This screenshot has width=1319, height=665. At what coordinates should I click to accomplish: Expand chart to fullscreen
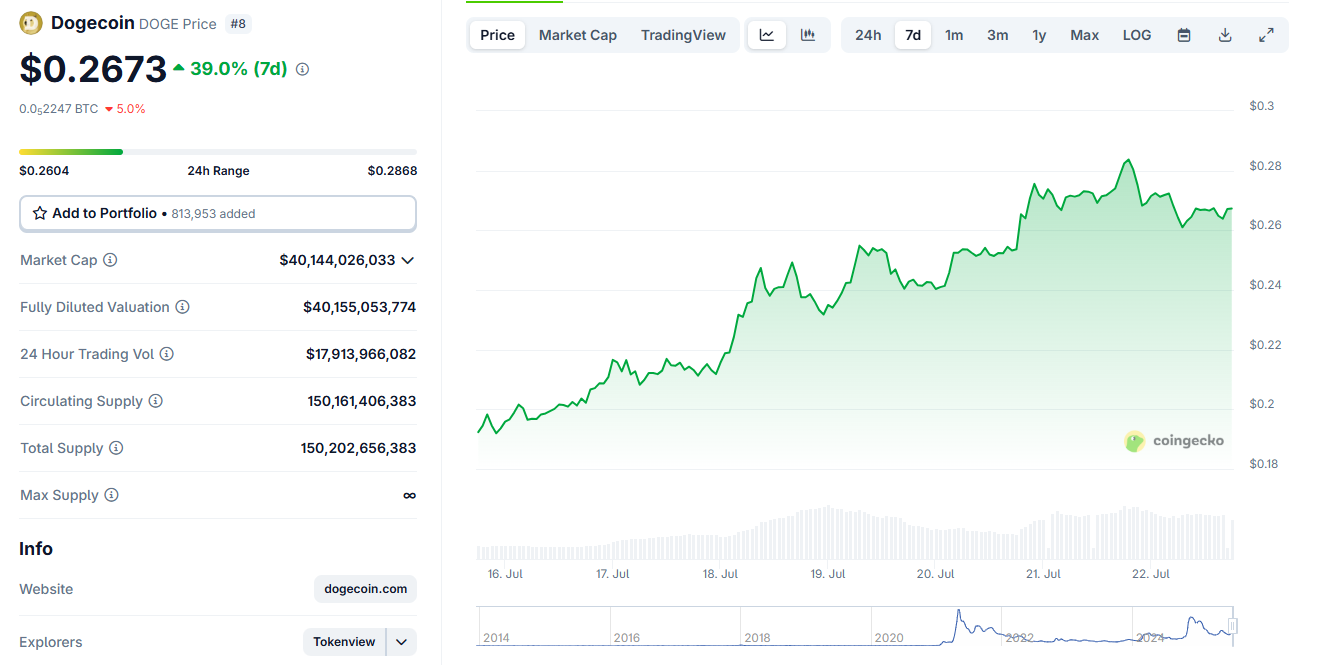[1266, 35]
